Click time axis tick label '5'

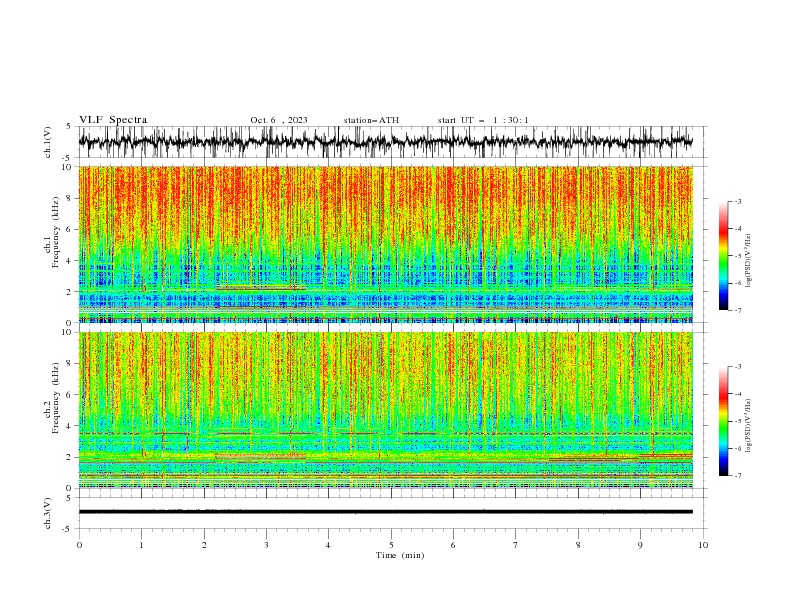click(391, 545)
